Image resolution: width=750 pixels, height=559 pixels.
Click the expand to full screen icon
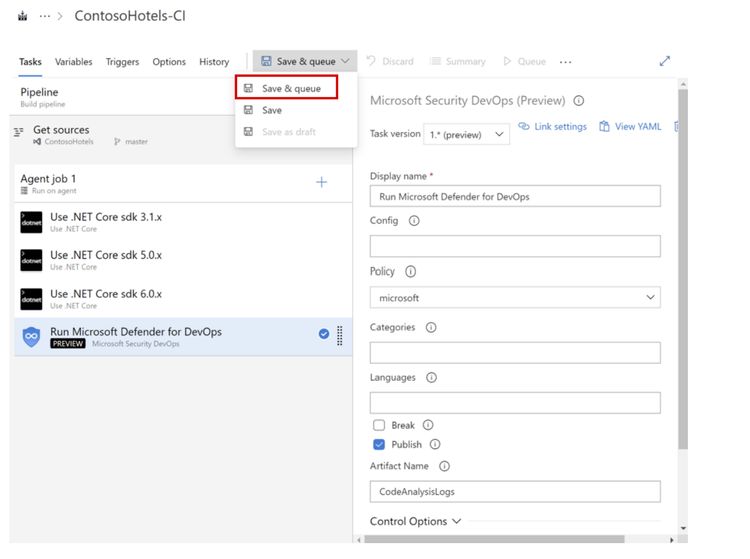[x=664, y=61]
